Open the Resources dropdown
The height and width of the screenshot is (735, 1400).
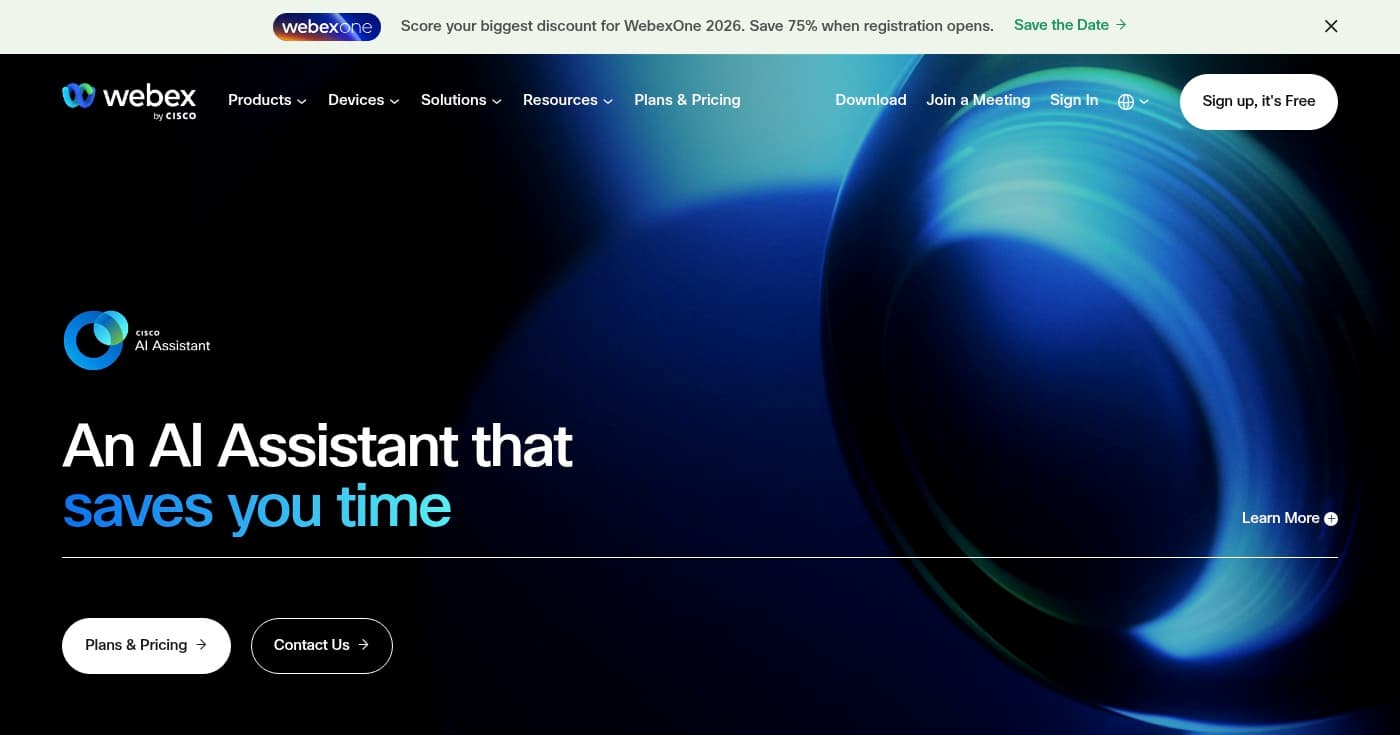click(x=567, y=100)
